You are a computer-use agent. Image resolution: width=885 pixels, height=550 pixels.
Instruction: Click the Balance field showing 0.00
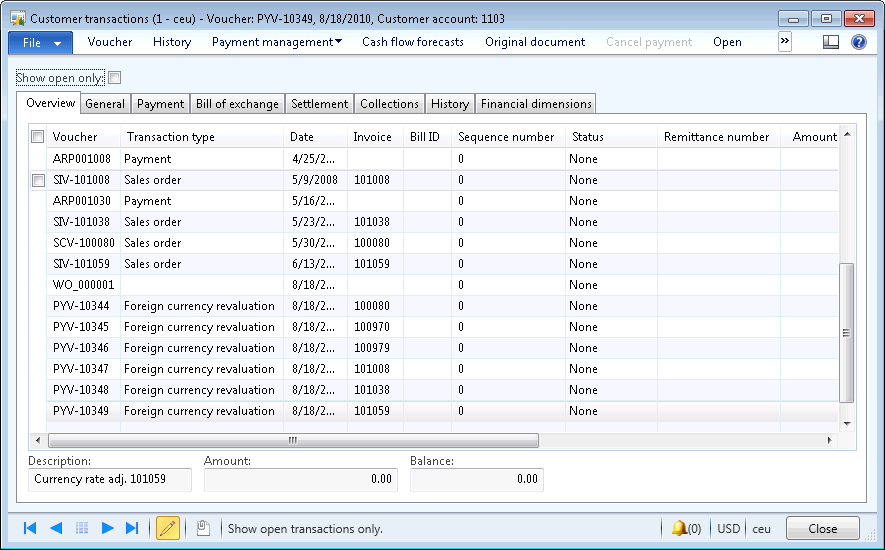477,479
